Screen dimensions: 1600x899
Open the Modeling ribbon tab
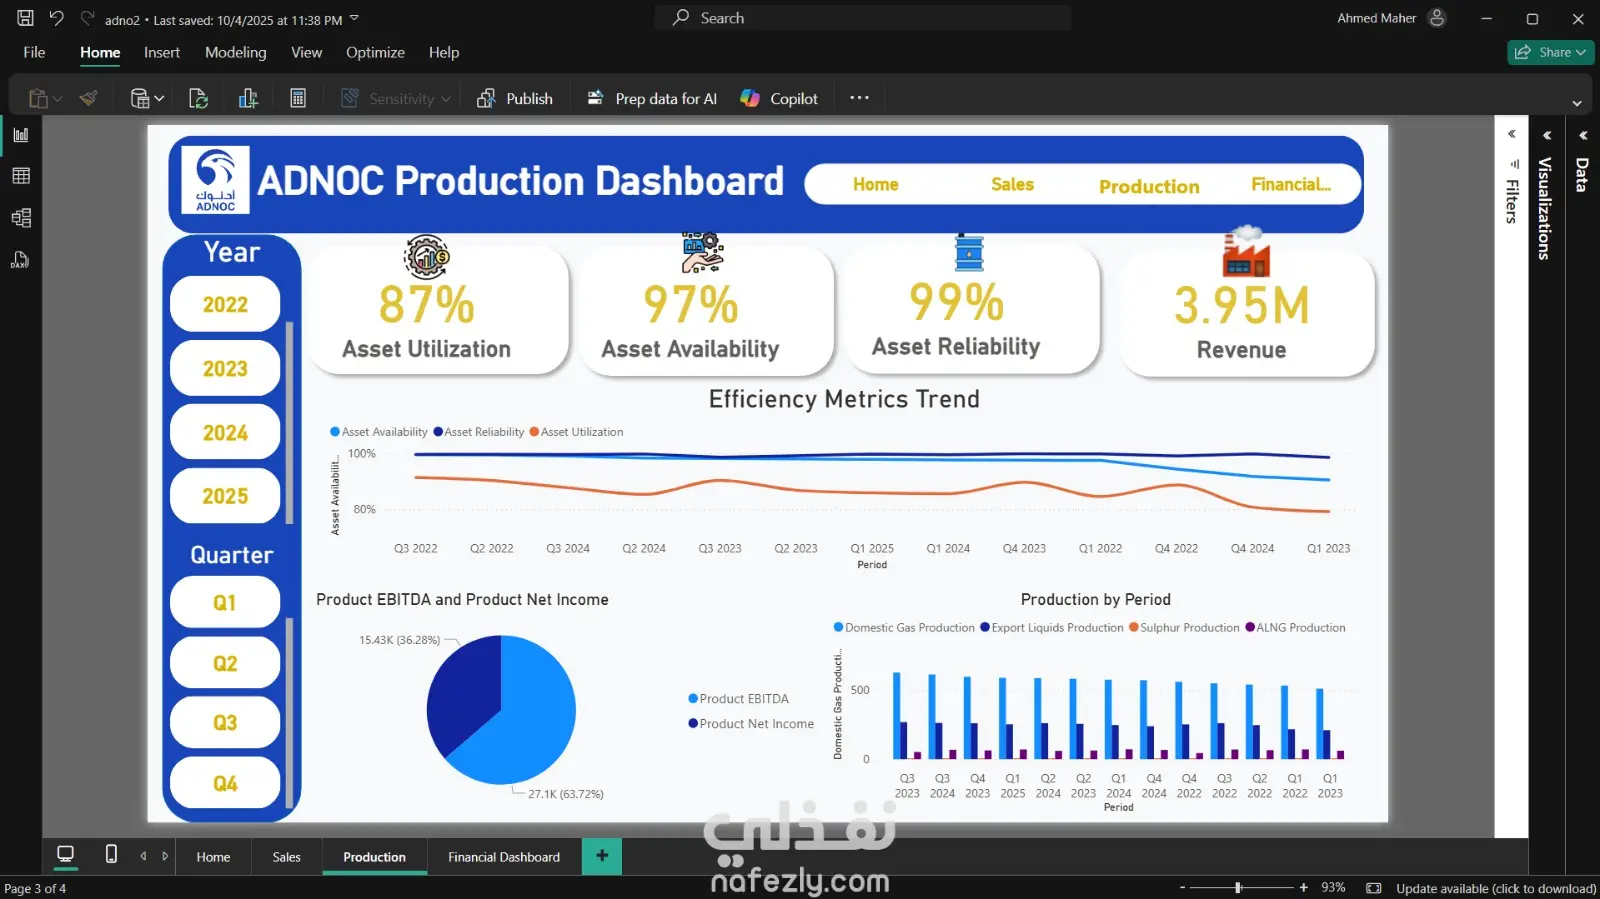click(x=236, y=52)
